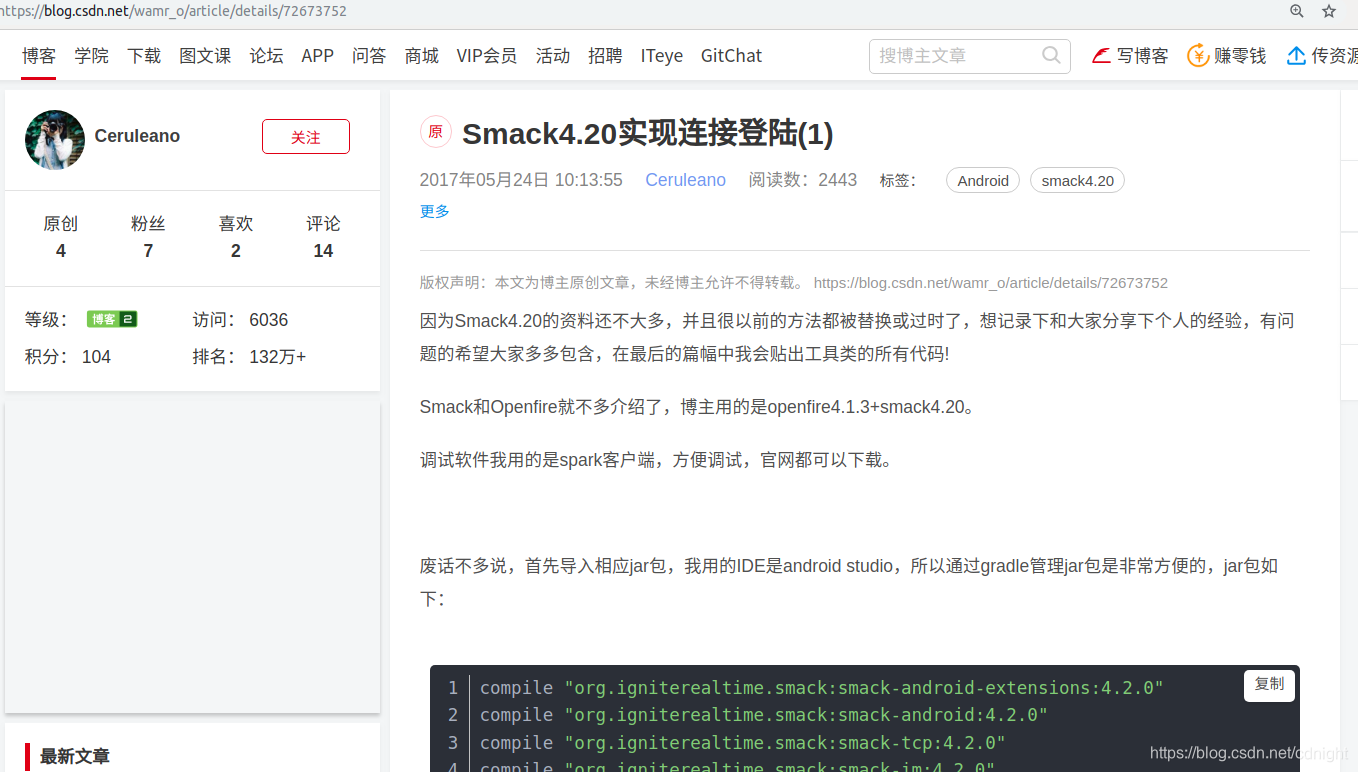Screen dimensions: 1358x772
Task: Click the 阅读数：2443 text
Action: click(x=803, y=180)
